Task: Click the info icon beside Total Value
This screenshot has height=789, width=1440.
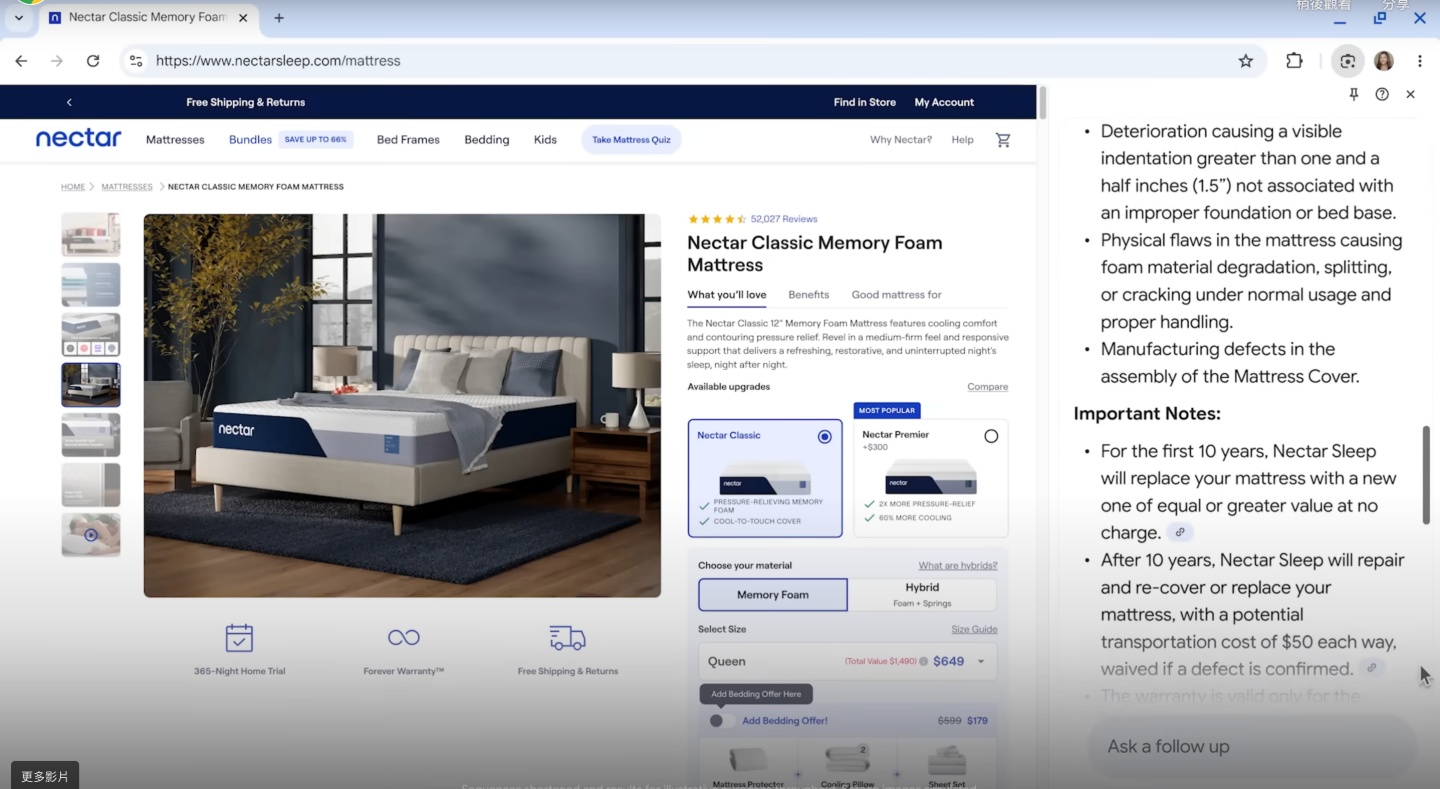Action: (x=923, y=662)
